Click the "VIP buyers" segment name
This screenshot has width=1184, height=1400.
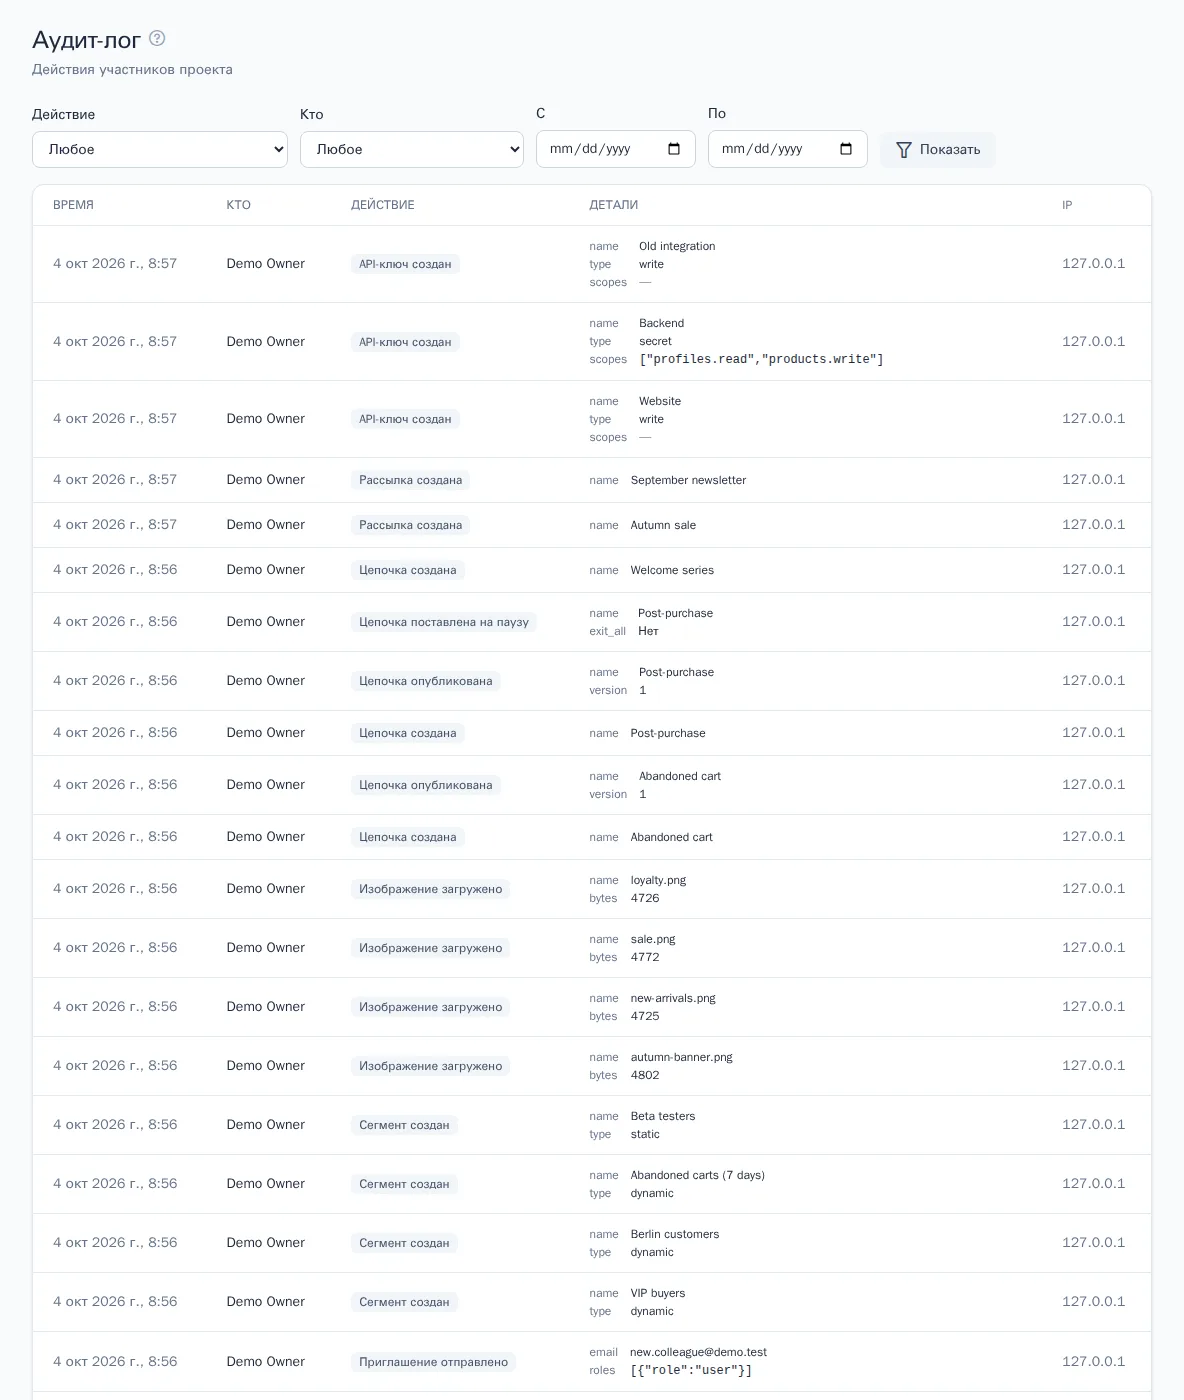tap(658, 1293)
